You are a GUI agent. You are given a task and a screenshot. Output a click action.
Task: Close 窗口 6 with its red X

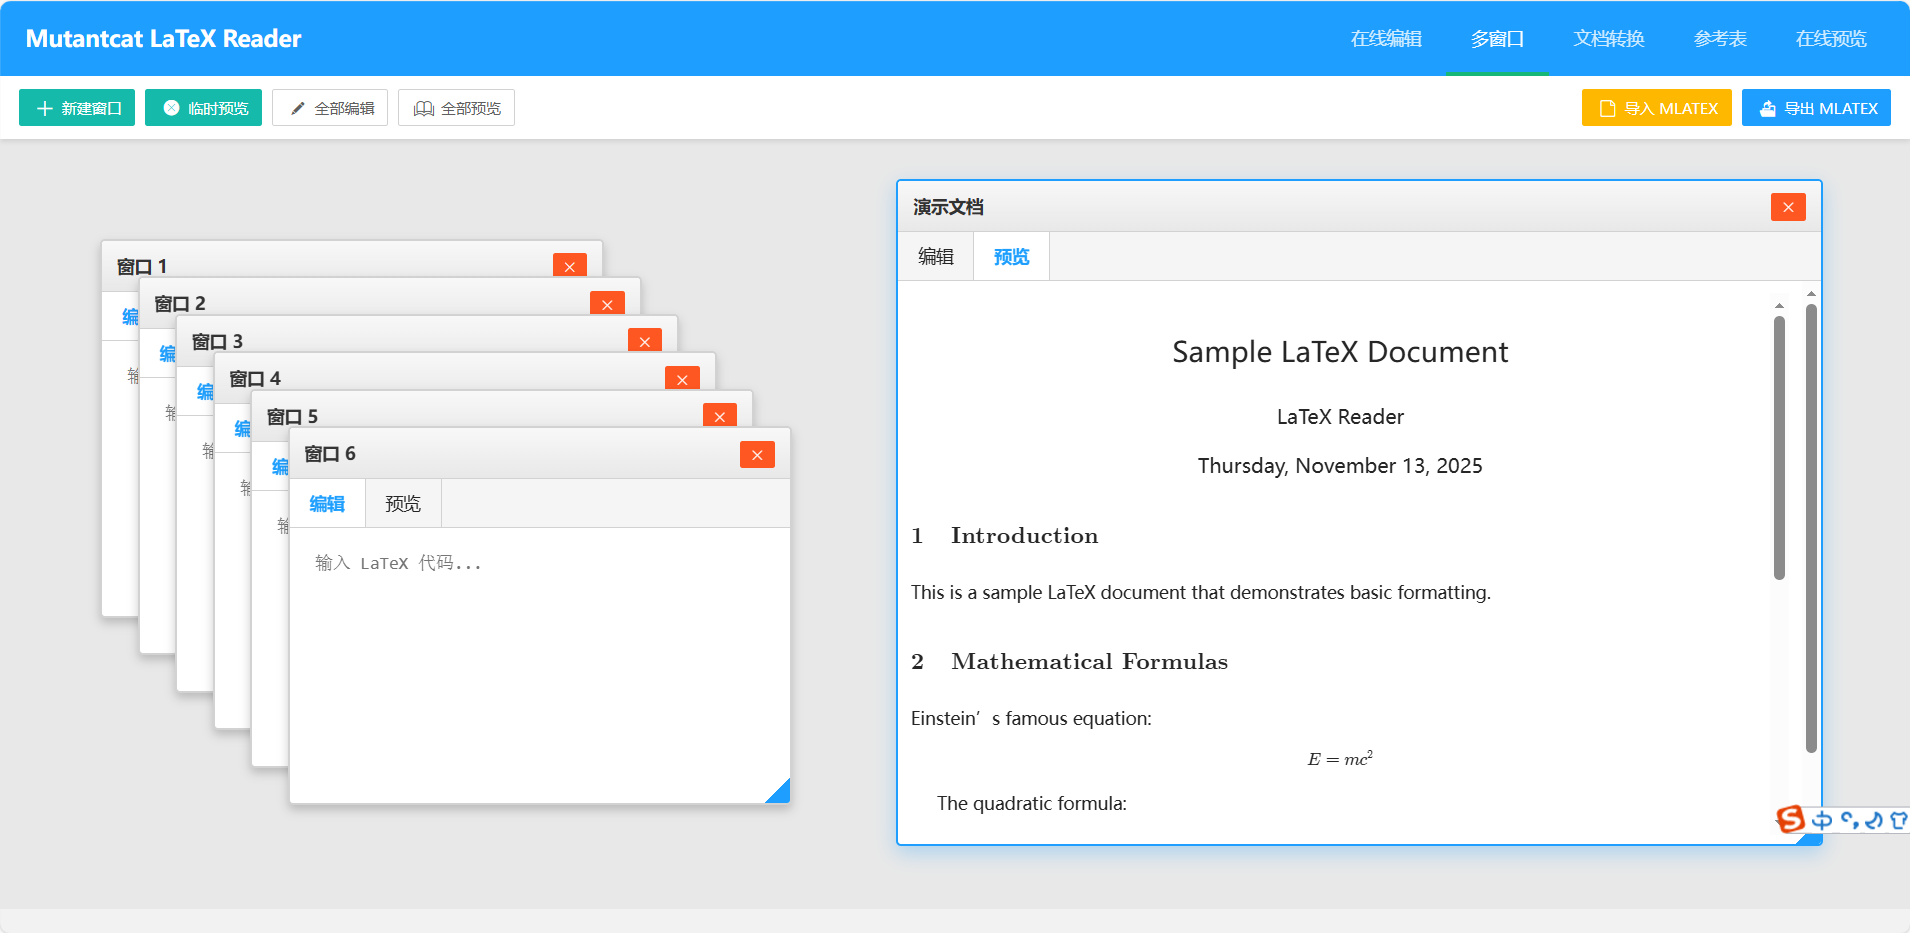tap(757, 454)
